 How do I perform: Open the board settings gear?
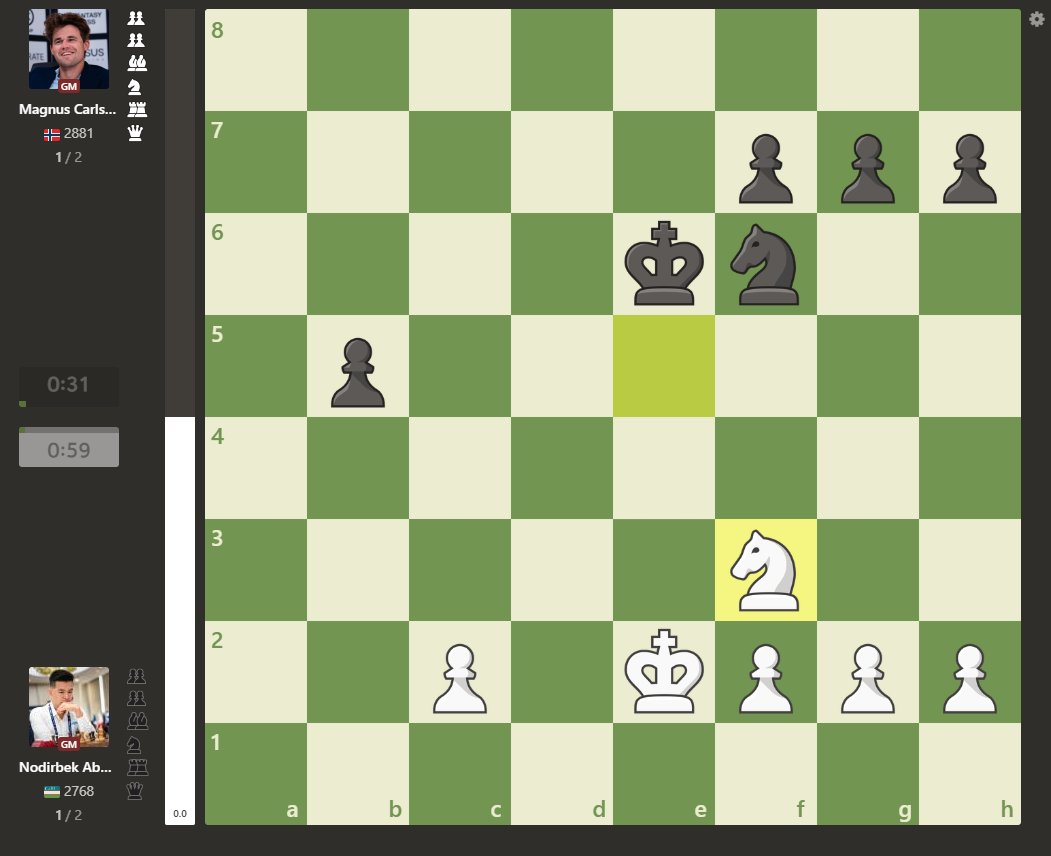tap(1035, 19)
